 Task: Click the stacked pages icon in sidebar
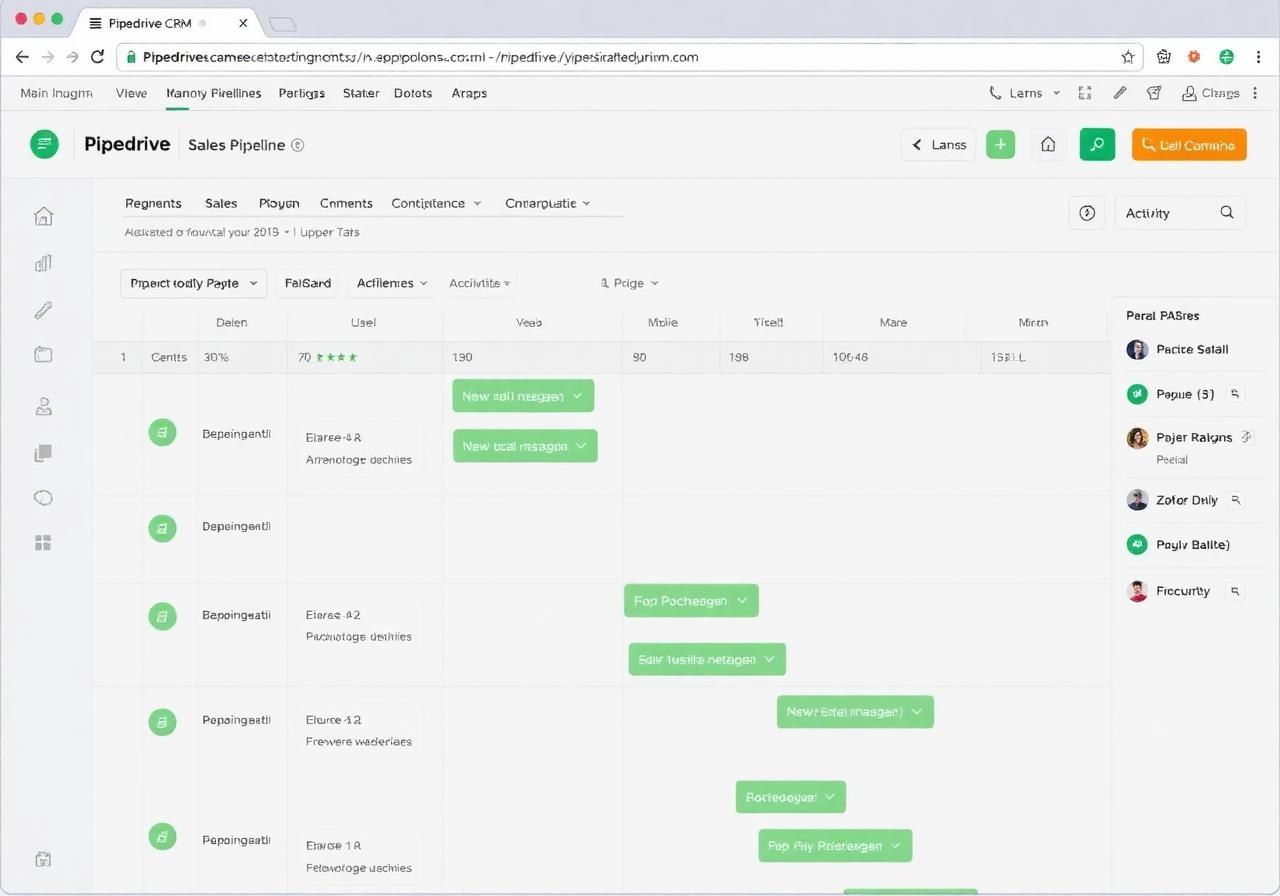[x=43, y=453]
